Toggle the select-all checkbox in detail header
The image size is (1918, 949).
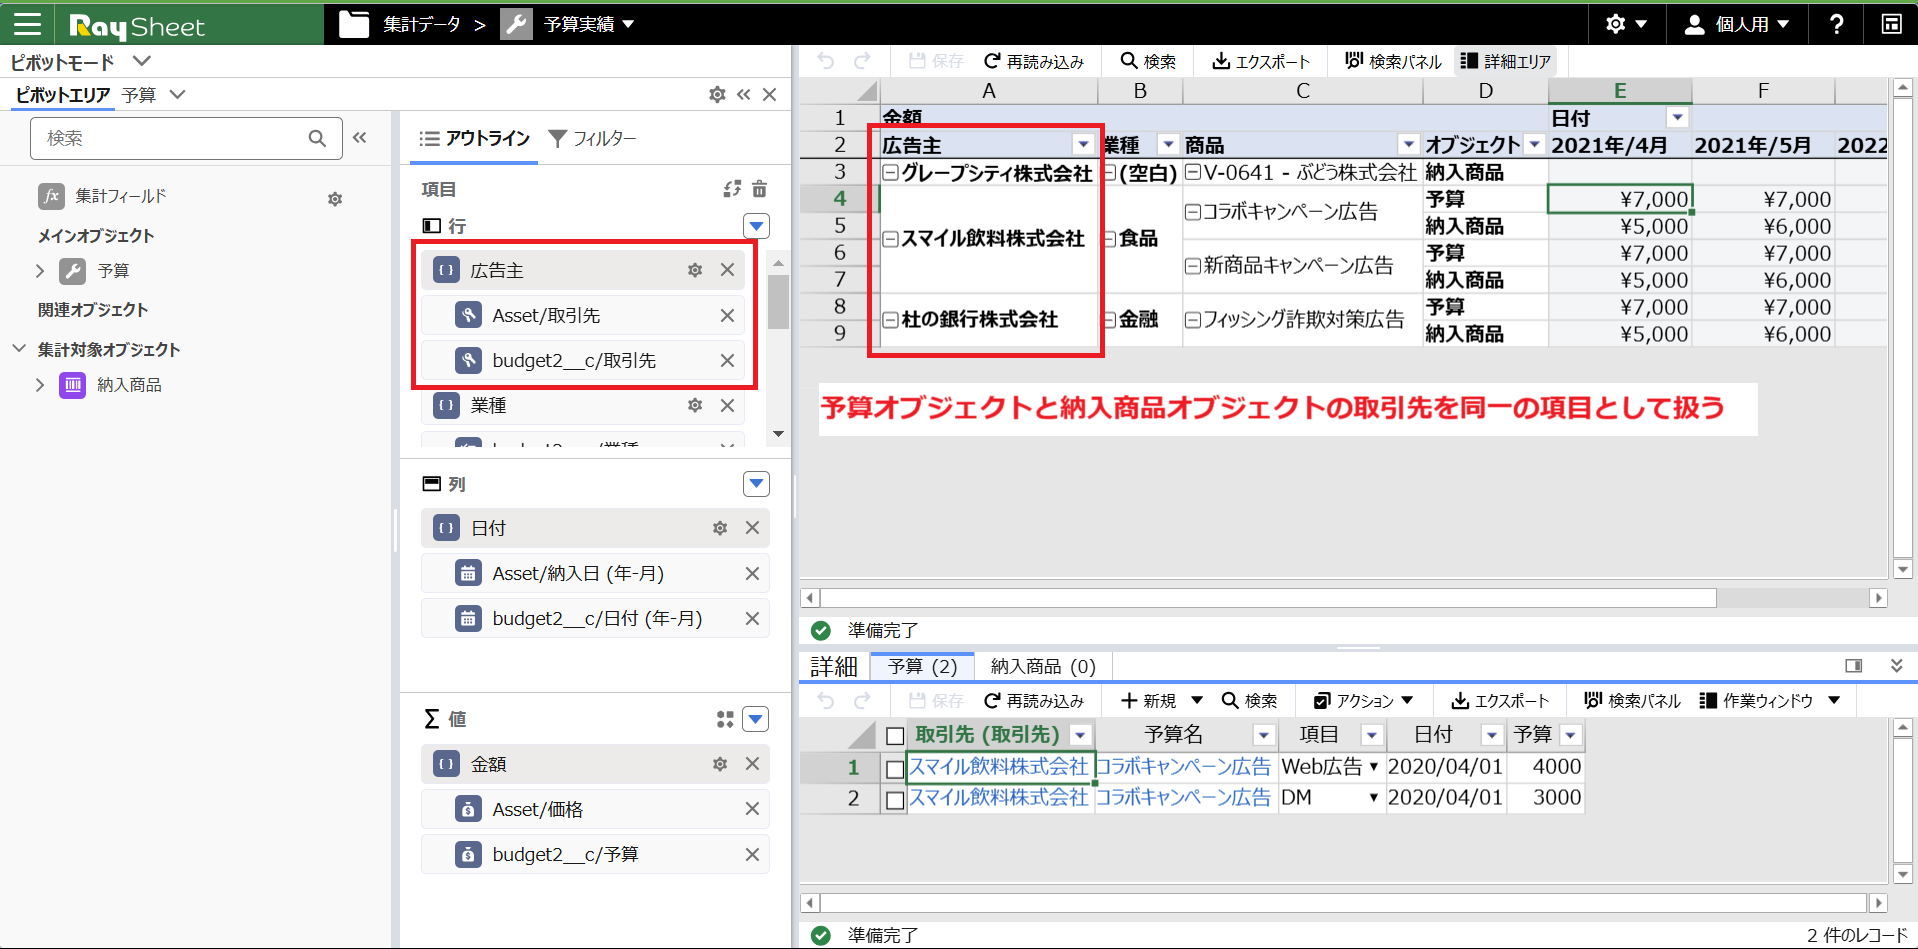click(x=895, y=737)
